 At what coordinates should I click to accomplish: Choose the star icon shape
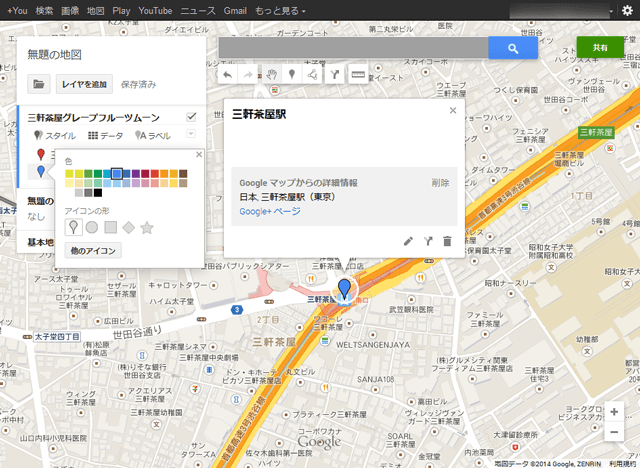tap(147, 227)
